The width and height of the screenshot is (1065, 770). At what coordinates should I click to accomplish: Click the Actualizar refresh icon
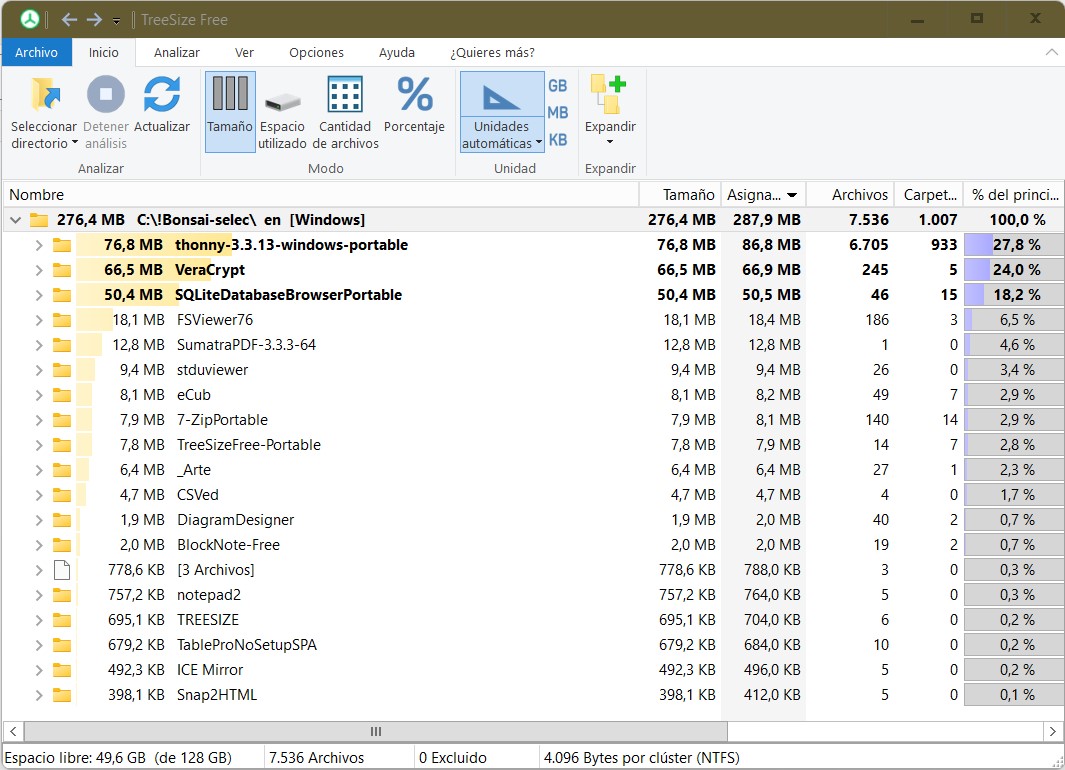click(x=162, y=96)
